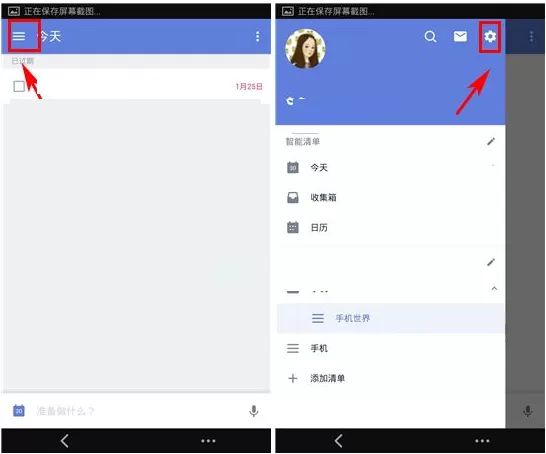
Task: Tap three-dot button in right navigation bar
Action: [x=482, y=441]
